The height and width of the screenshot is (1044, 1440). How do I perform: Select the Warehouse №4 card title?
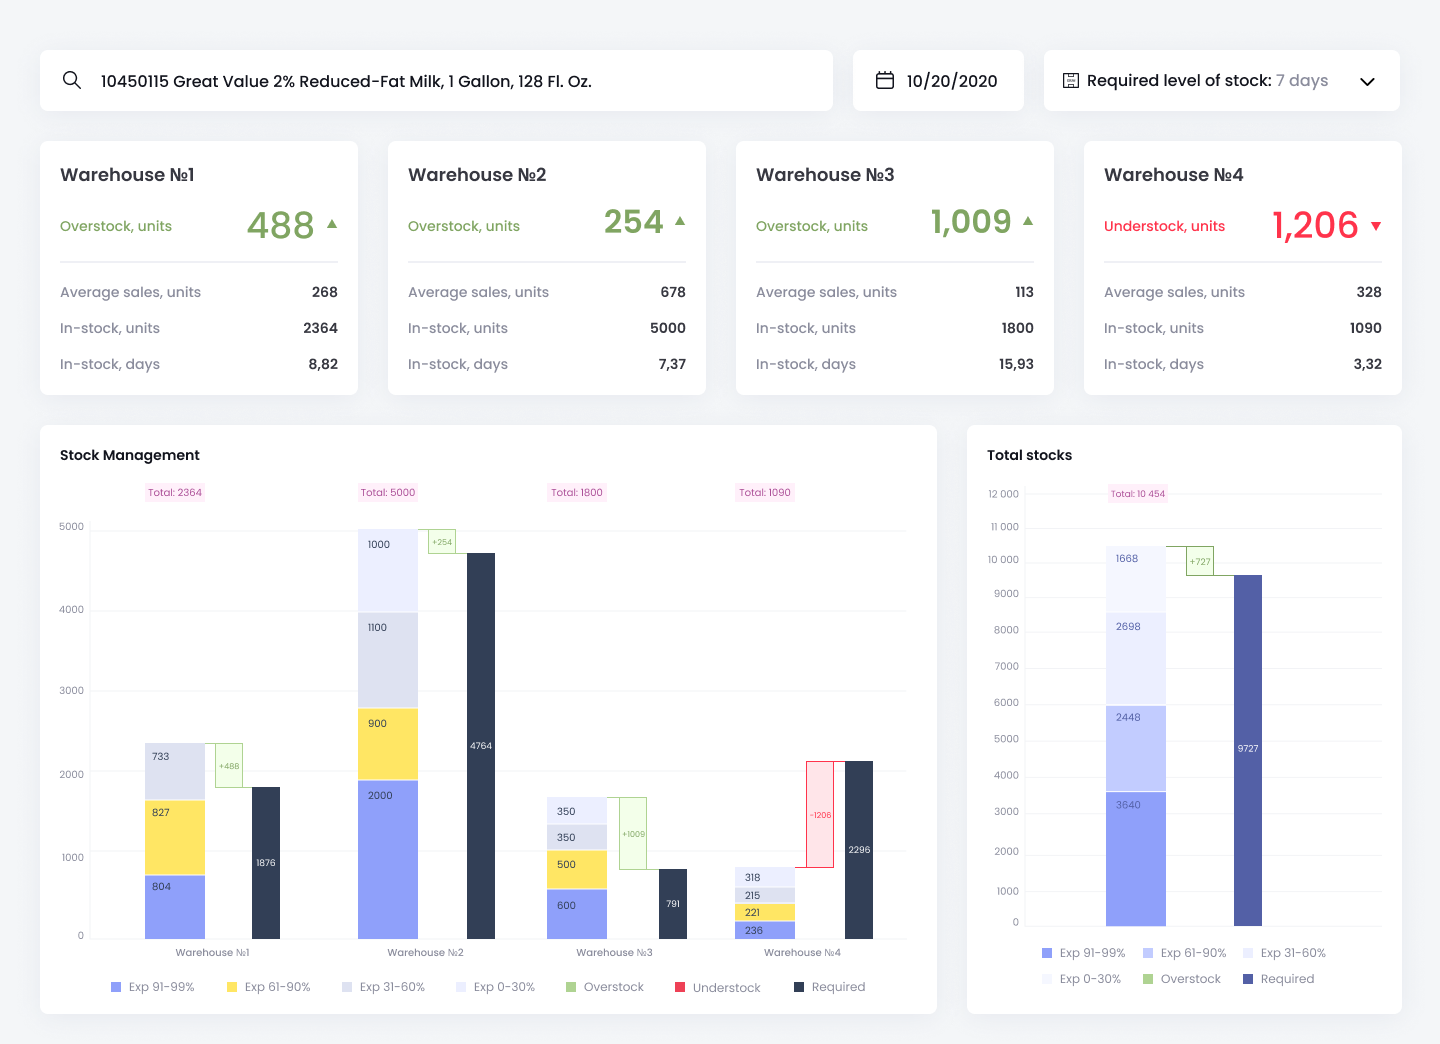click(1174, 175)
